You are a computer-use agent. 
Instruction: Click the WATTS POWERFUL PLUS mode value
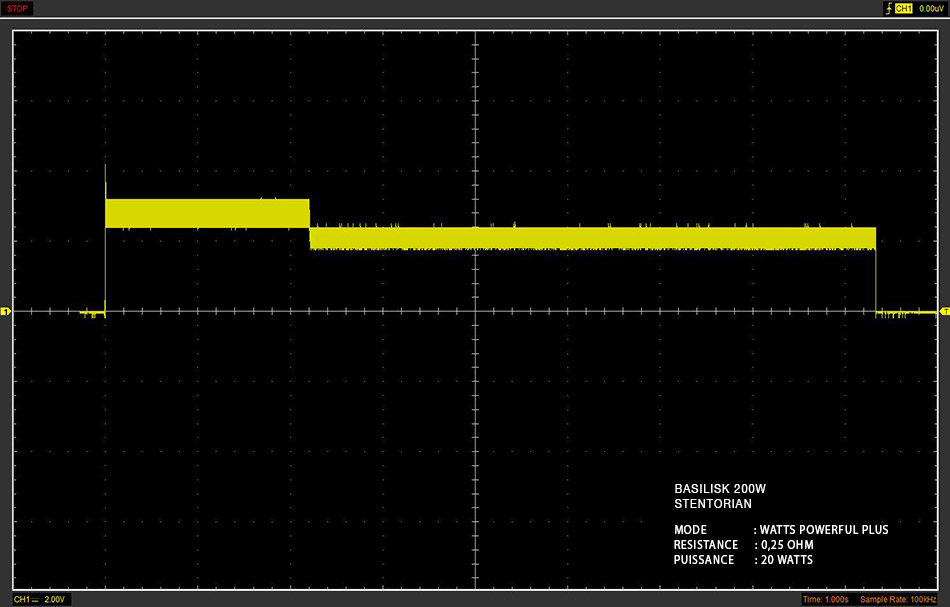pyautogui.click(x=824, y=529)
